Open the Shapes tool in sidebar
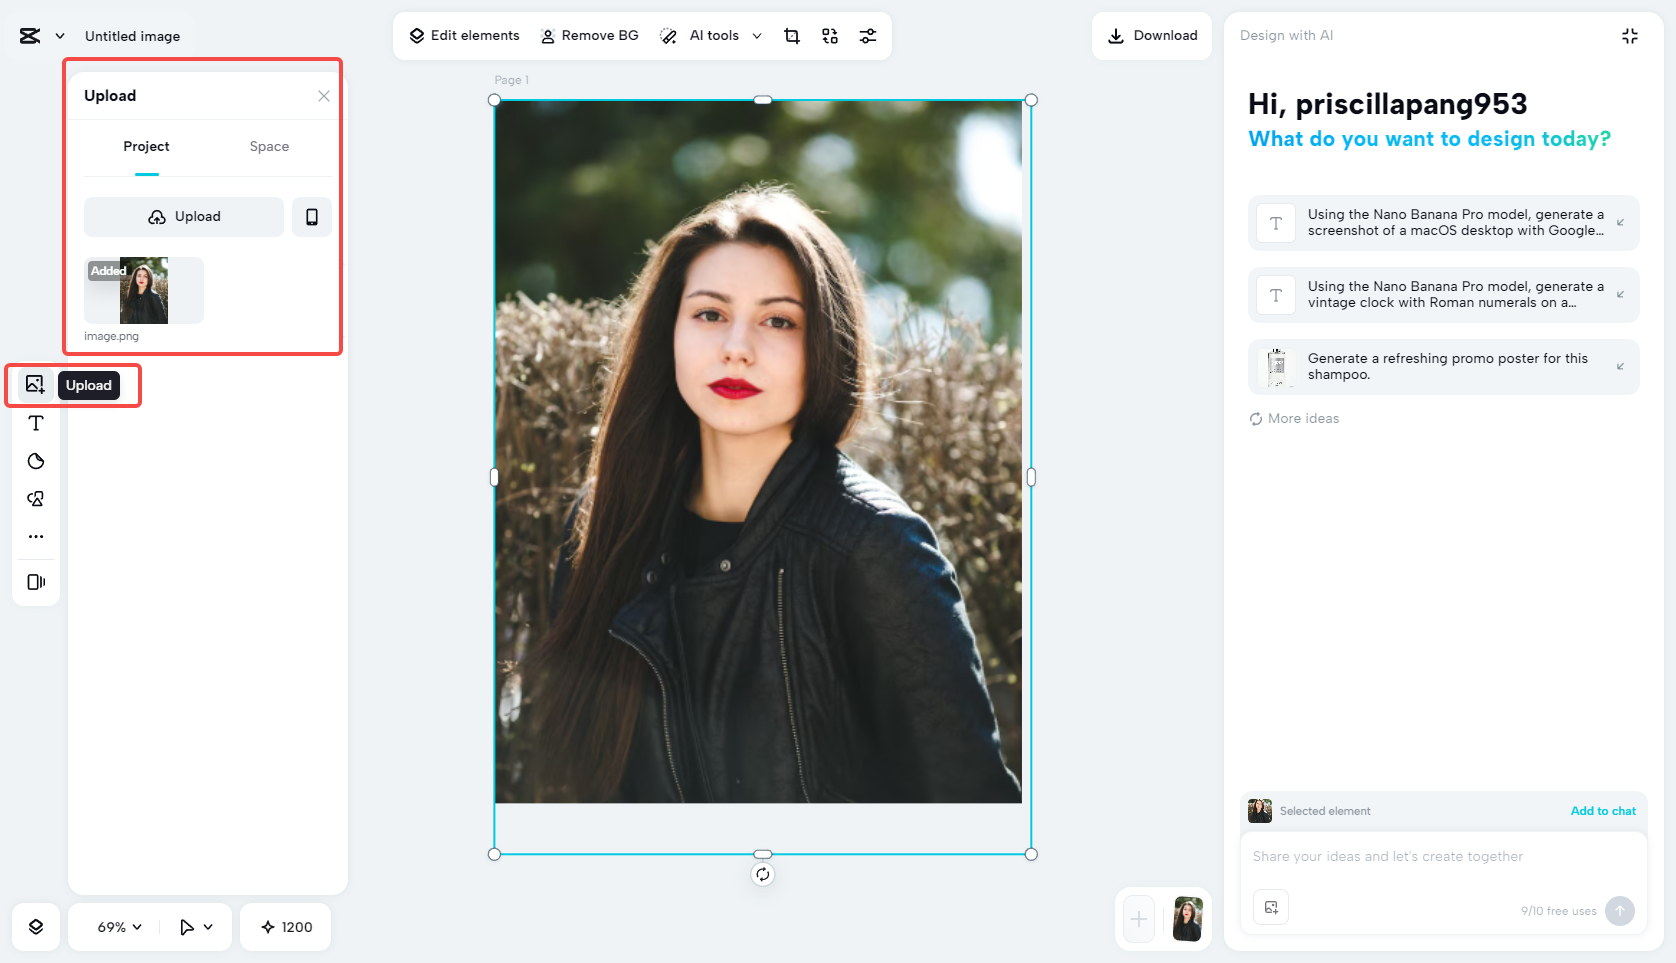Image resolution: width=1676 pixels, height=963 pixels. [x=36, y=461]
